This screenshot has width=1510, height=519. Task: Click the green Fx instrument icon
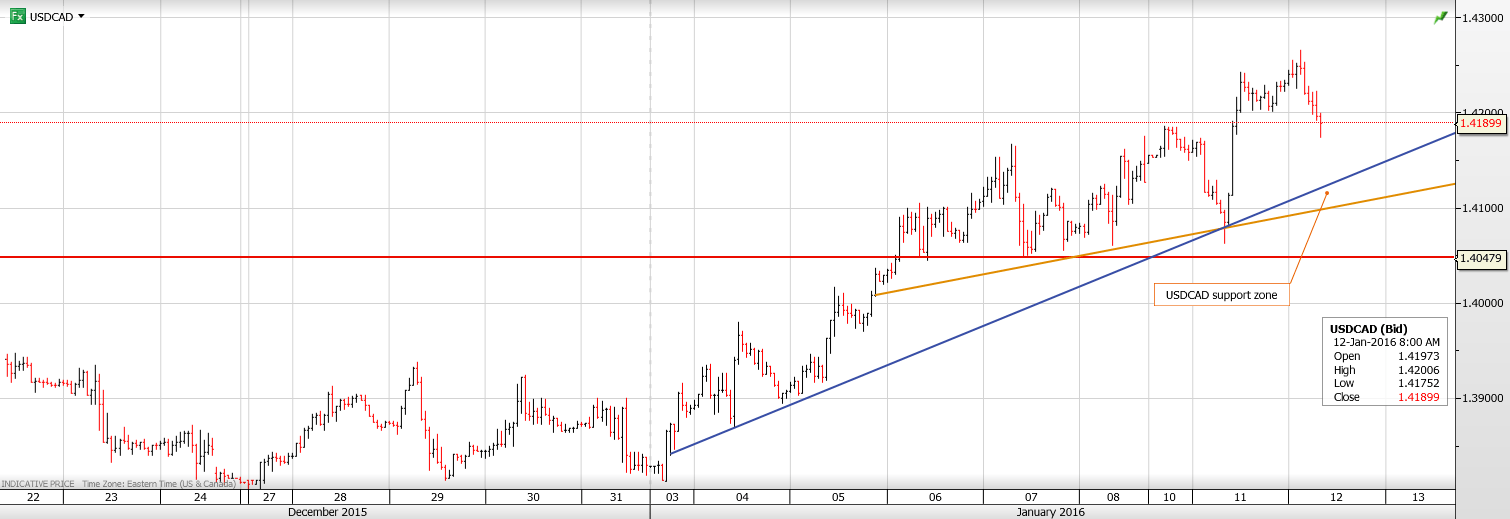pyautogui.click(x=17, y=17)
